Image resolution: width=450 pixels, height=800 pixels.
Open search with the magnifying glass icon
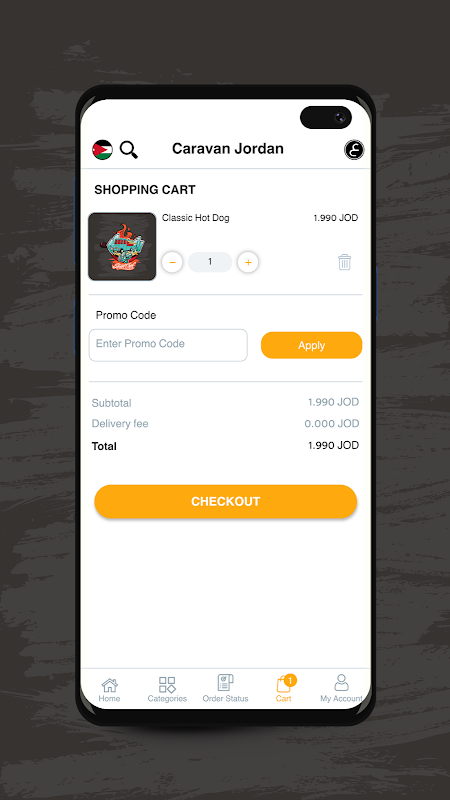pyautogui.click(x=129, y=149)
